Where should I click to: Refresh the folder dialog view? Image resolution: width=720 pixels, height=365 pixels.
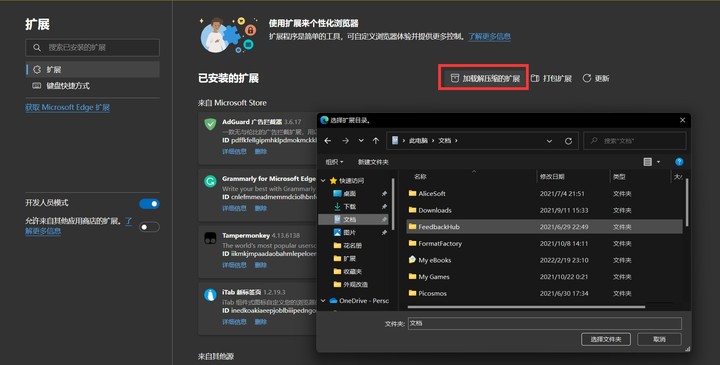point(568,141)
